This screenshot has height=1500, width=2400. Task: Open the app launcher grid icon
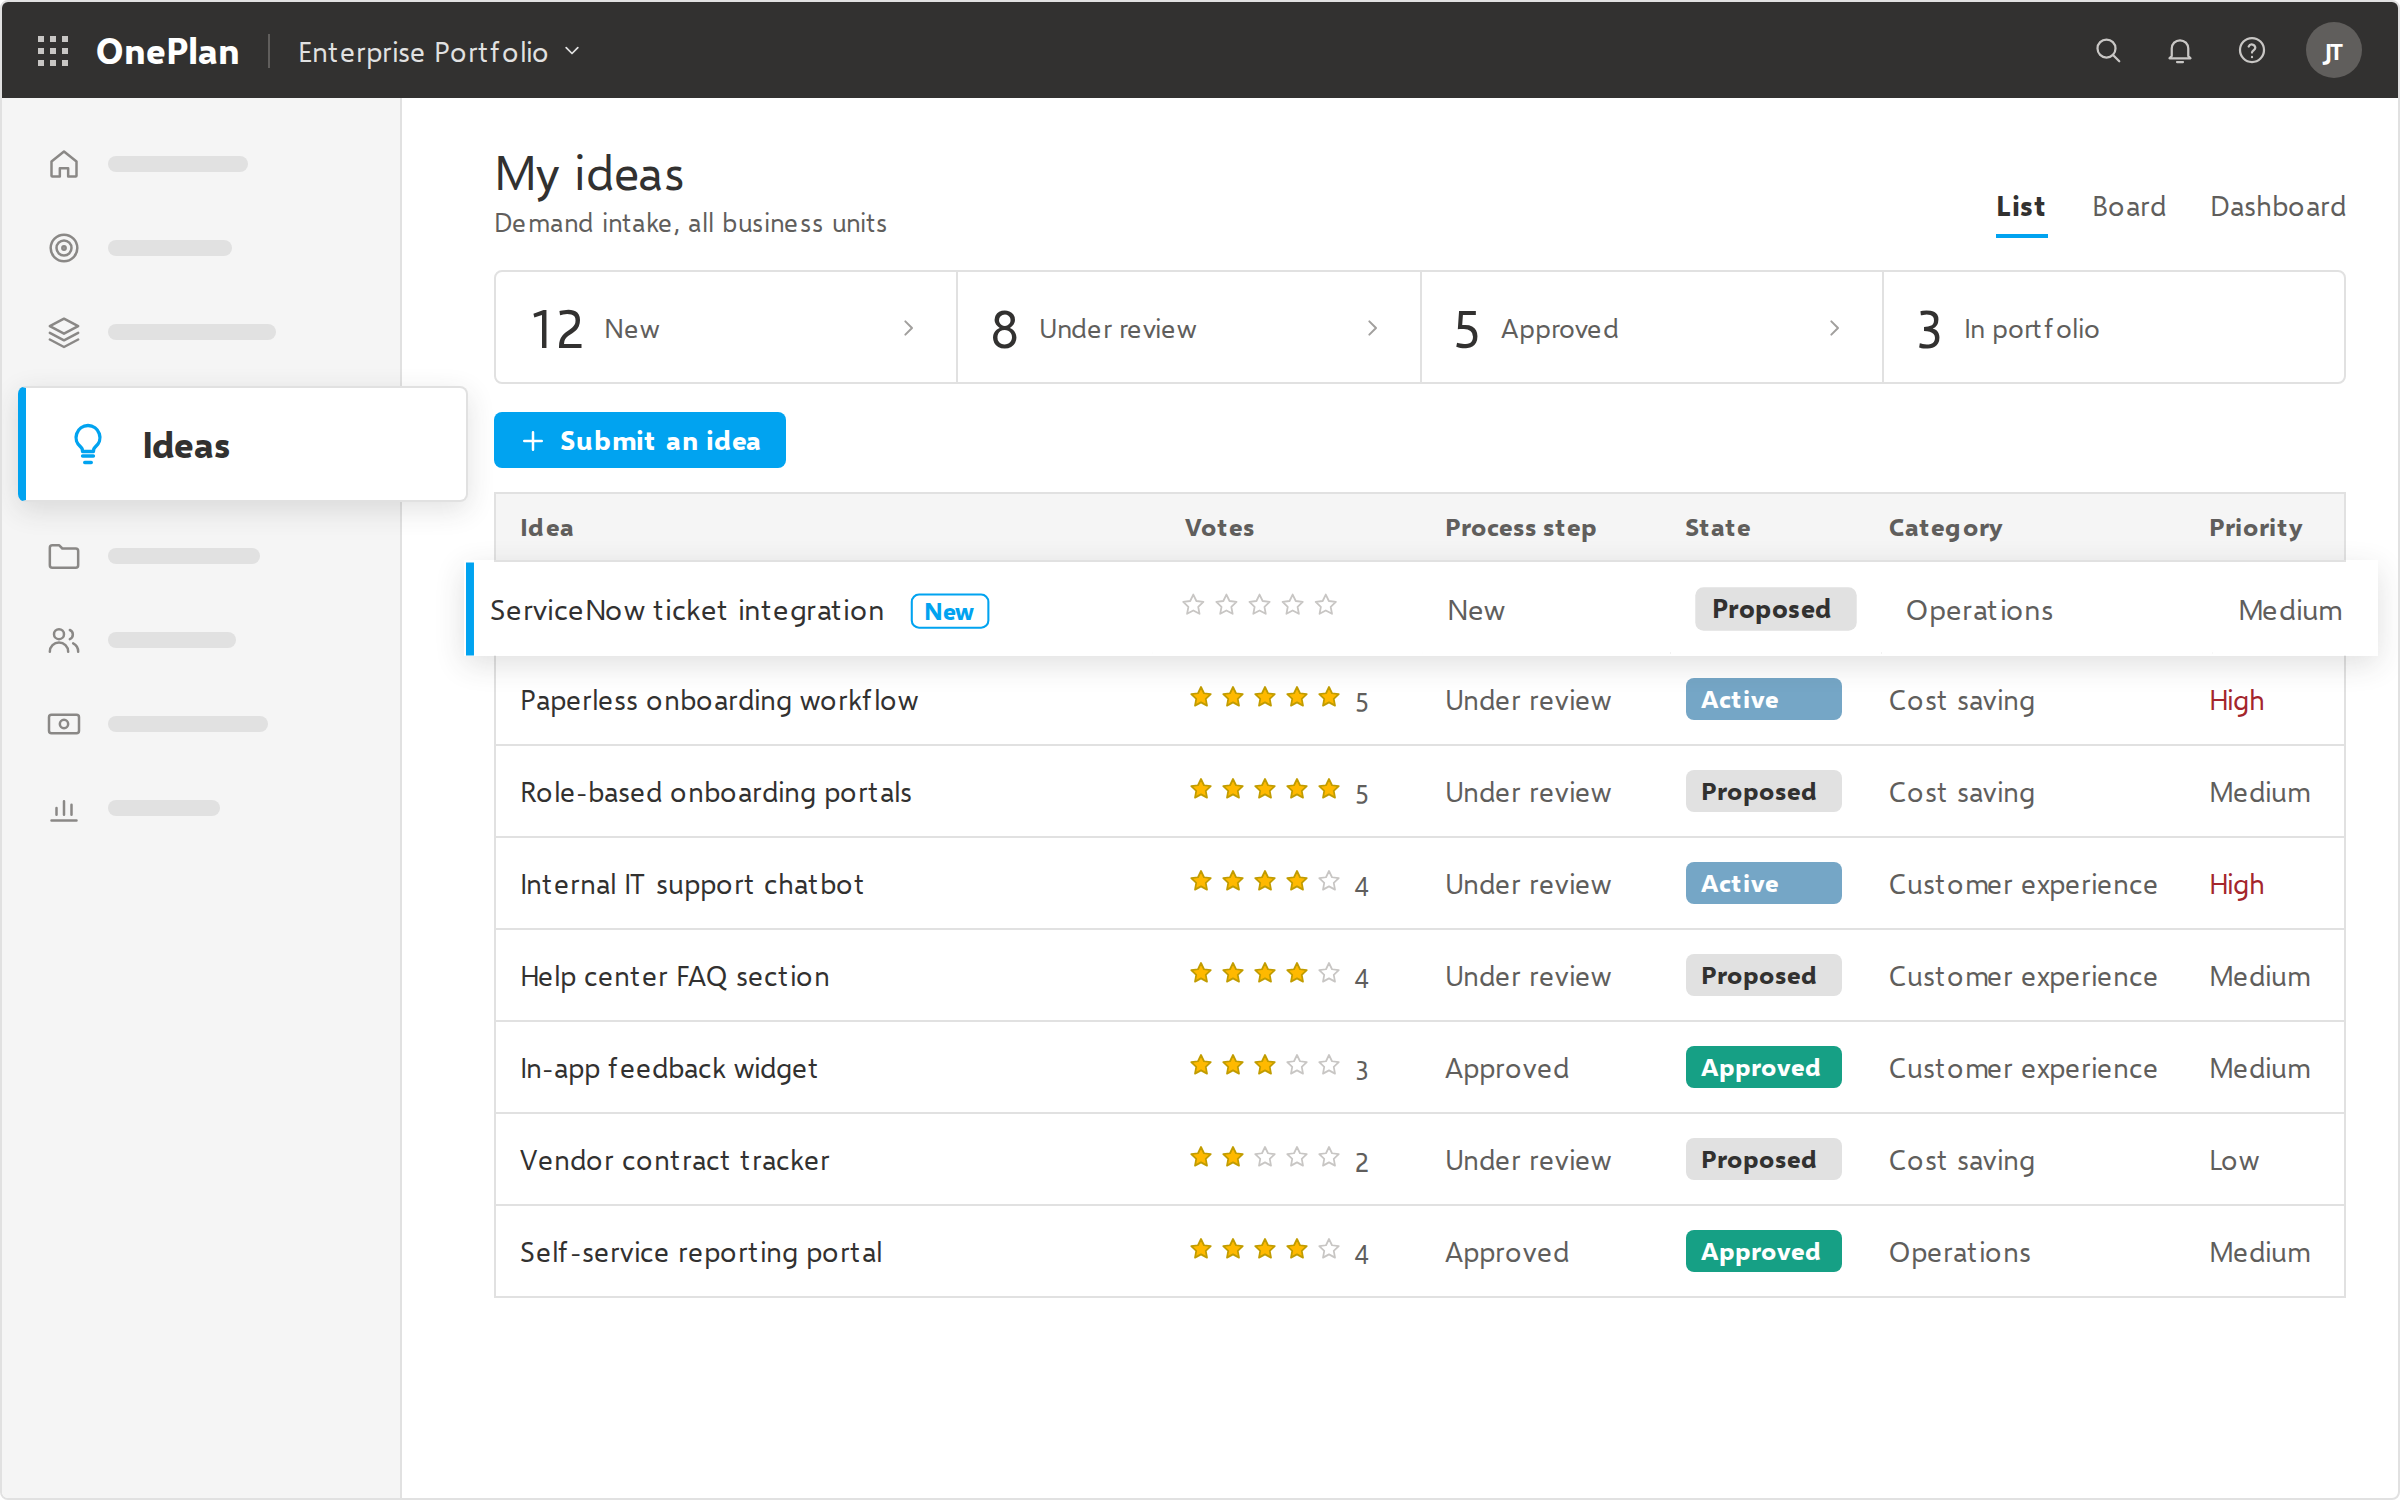pos(53,51)
